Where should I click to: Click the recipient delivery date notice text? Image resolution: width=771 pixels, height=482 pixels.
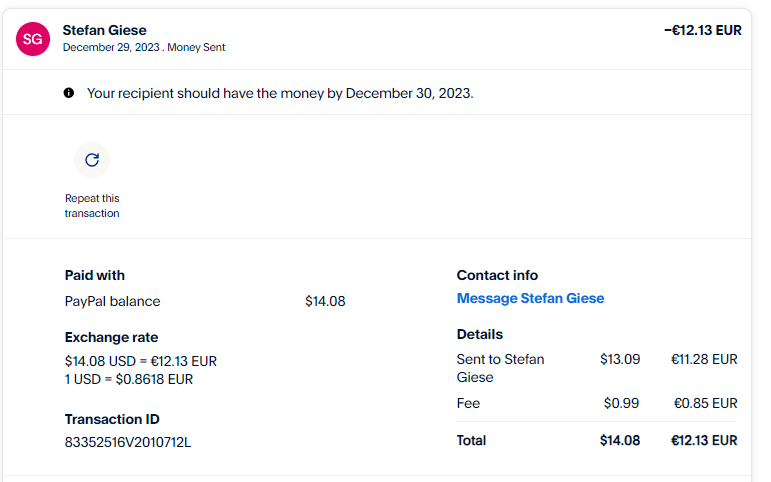tap(280, 93)
